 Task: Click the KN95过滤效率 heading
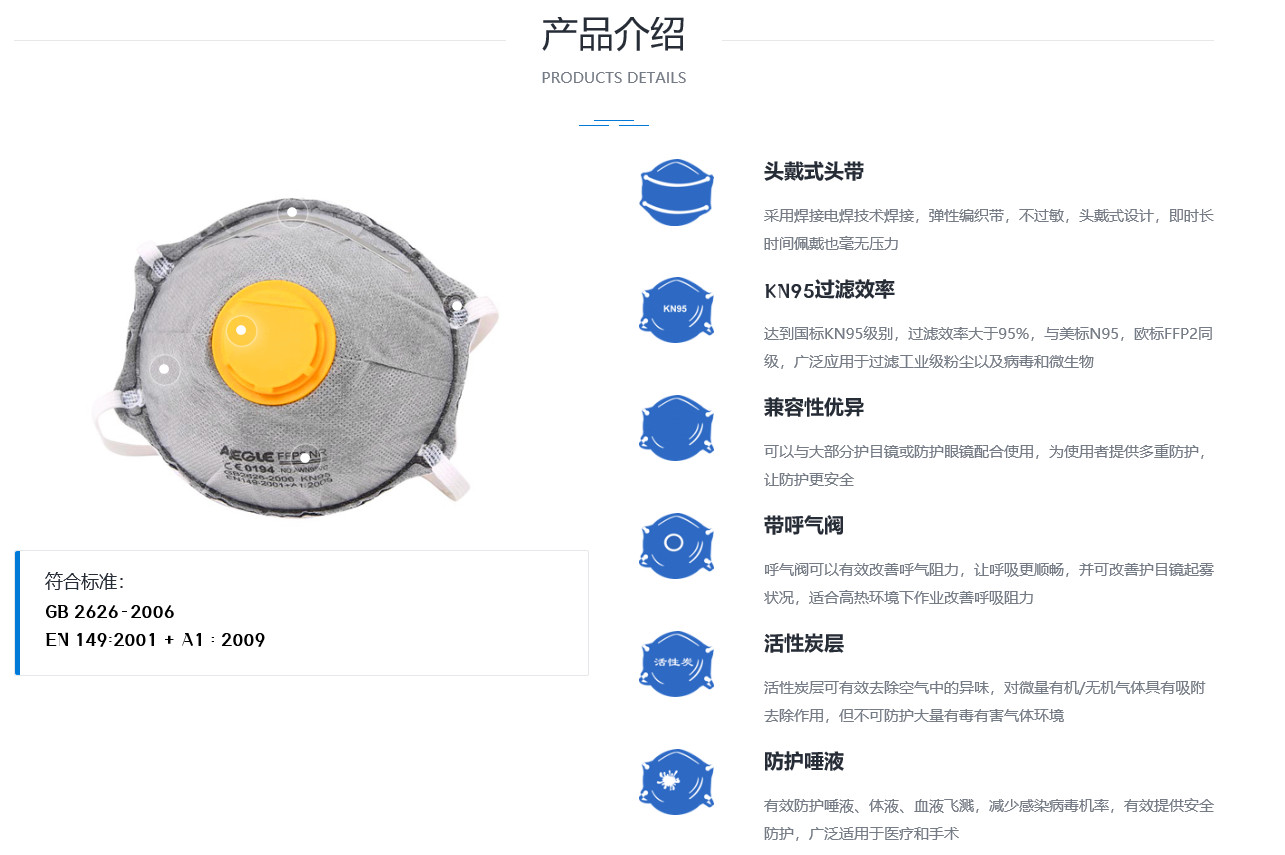click(830, 290)
